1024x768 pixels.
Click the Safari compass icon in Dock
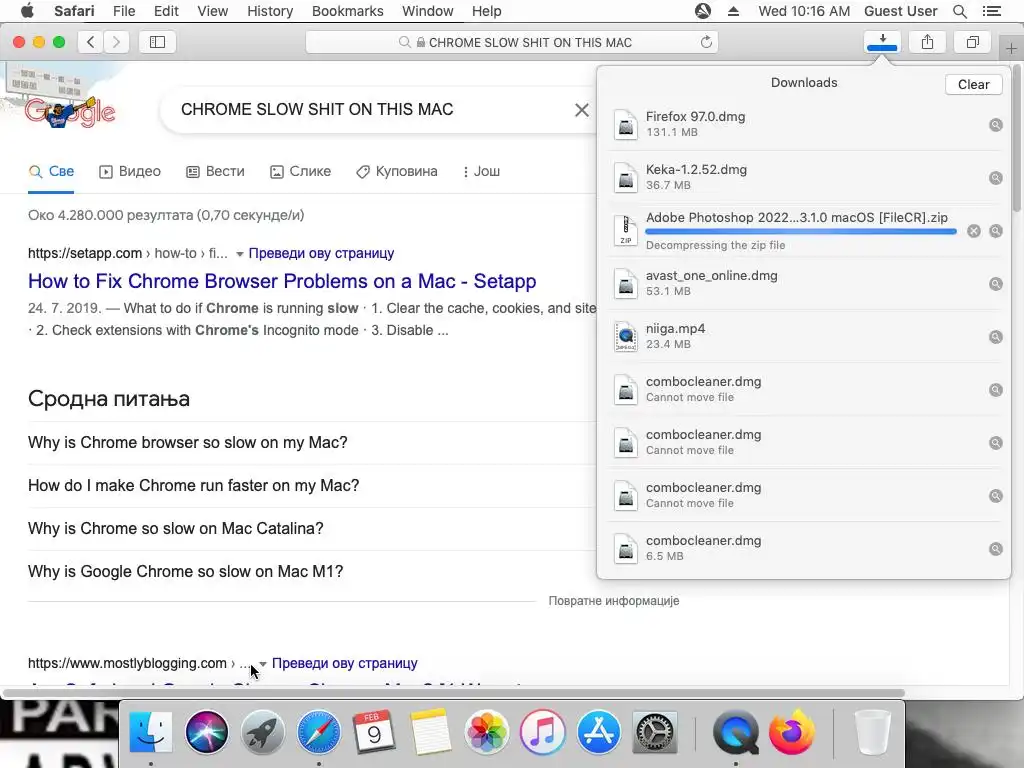click(x=319, y=732)
